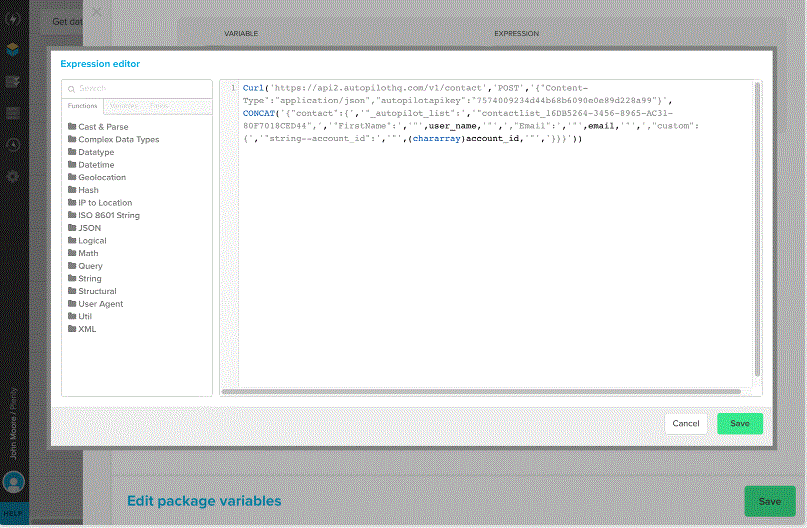
Task: Select the 'Get dat' tab in background
Action: click(x=64, y=22)
